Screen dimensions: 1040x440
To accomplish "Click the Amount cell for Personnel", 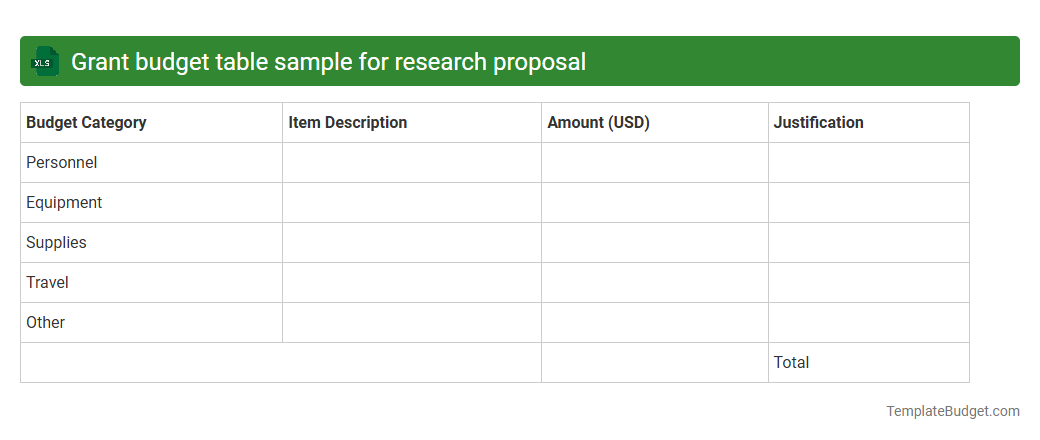I will 655,163.
